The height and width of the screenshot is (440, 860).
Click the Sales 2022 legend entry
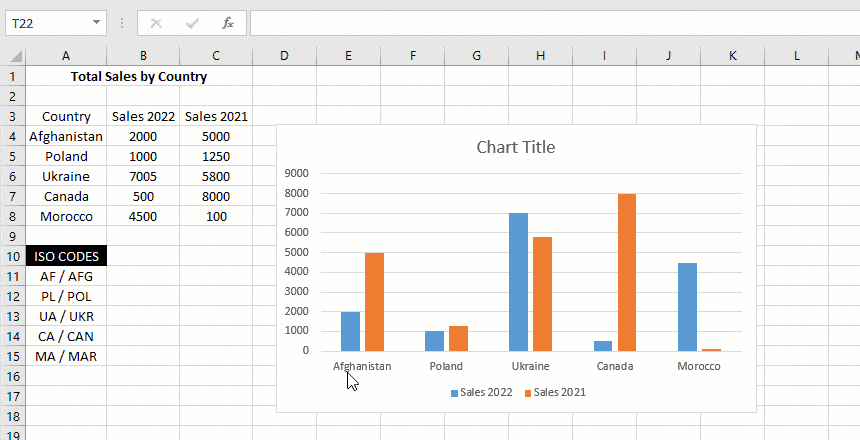coord(482,392)
